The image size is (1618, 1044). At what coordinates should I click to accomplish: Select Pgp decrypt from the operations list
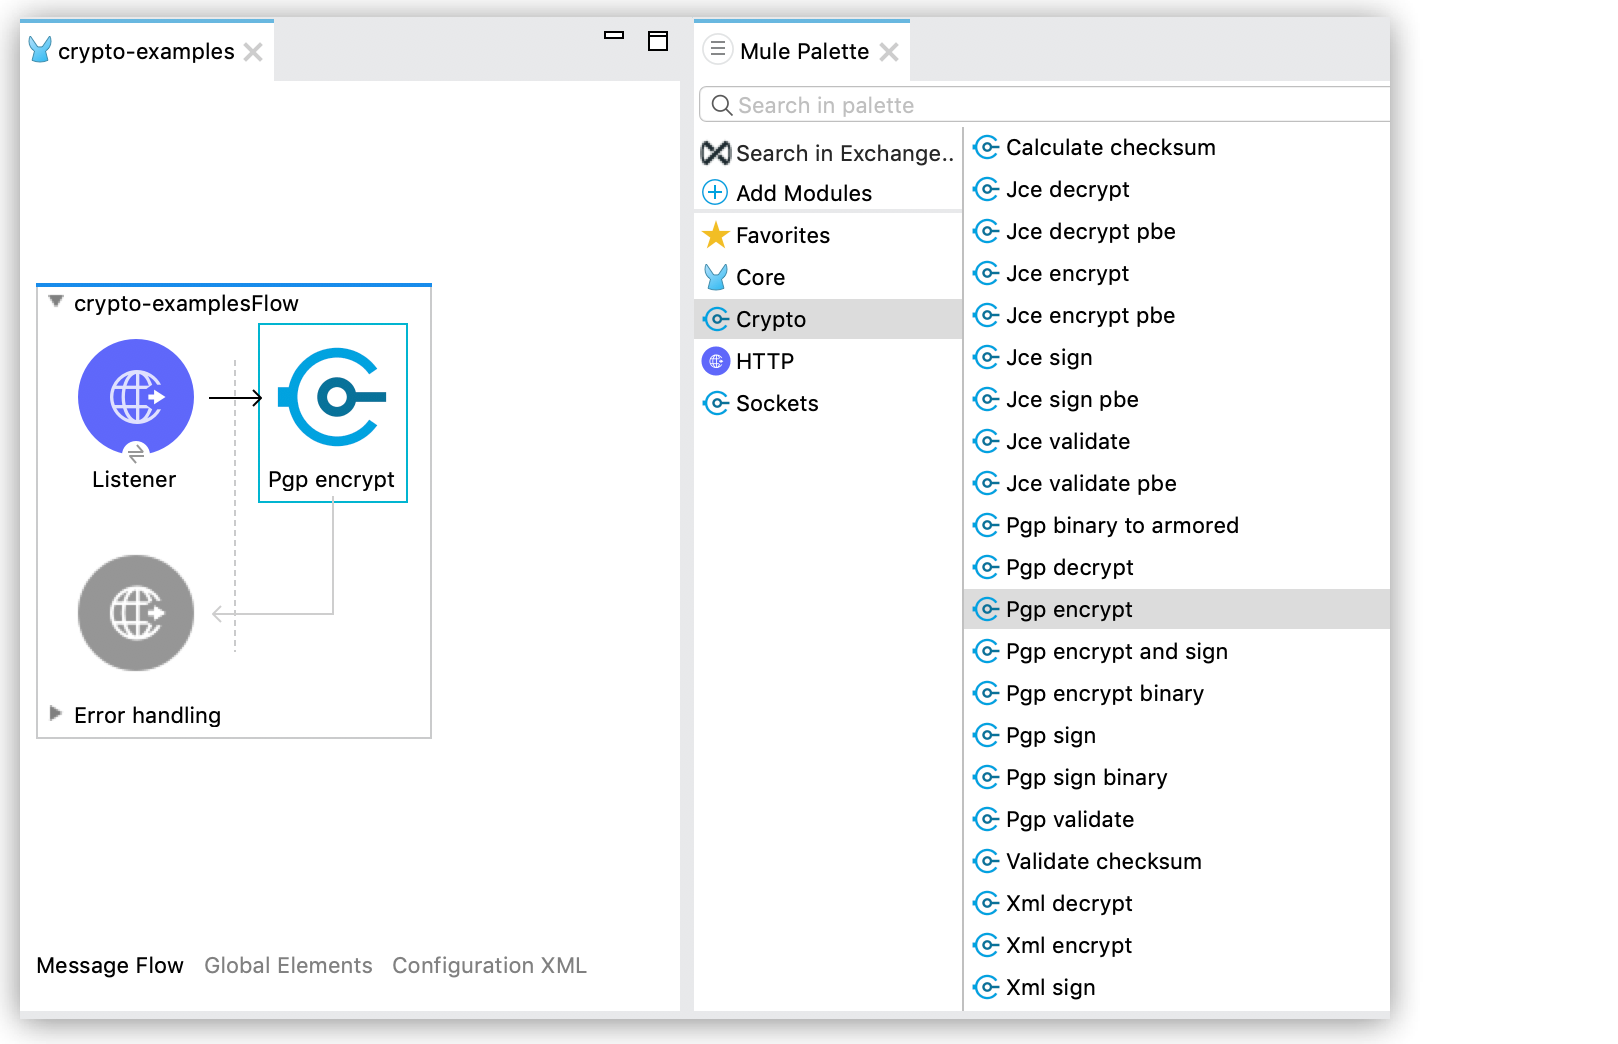(x=1069, y=567)
